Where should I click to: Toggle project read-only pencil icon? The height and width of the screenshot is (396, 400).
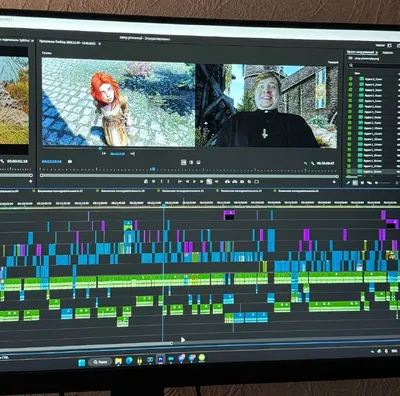tap(348, 183)
